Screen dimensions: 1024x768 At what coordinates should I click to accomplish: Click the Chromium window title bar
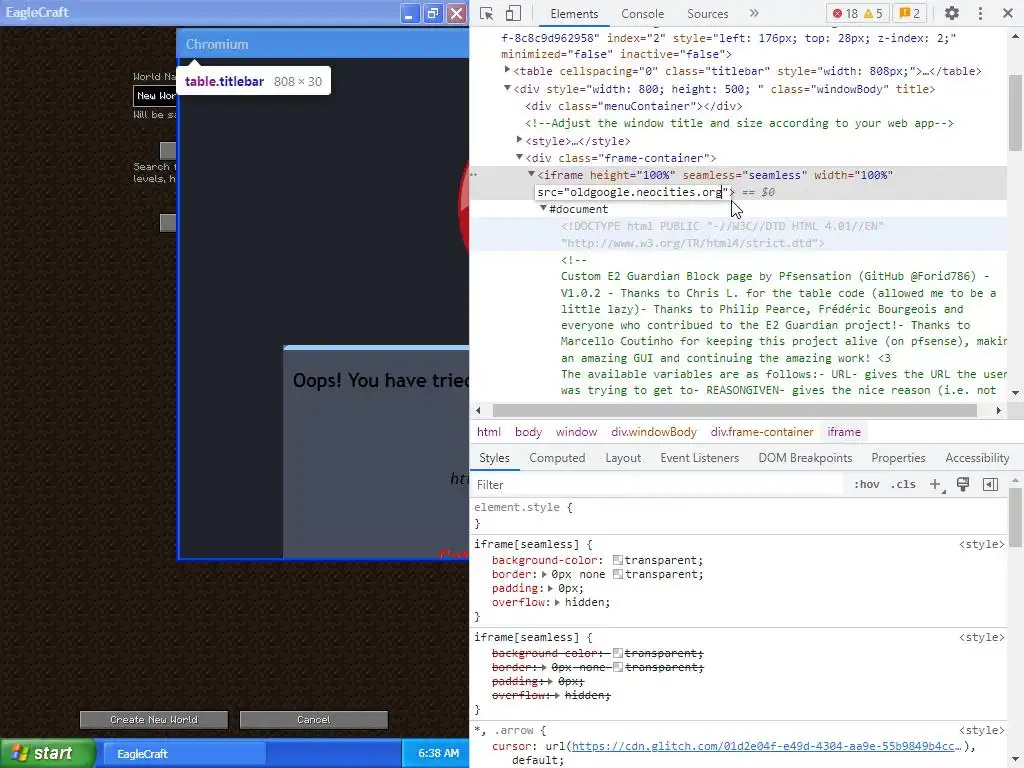[x=323, y=44]
